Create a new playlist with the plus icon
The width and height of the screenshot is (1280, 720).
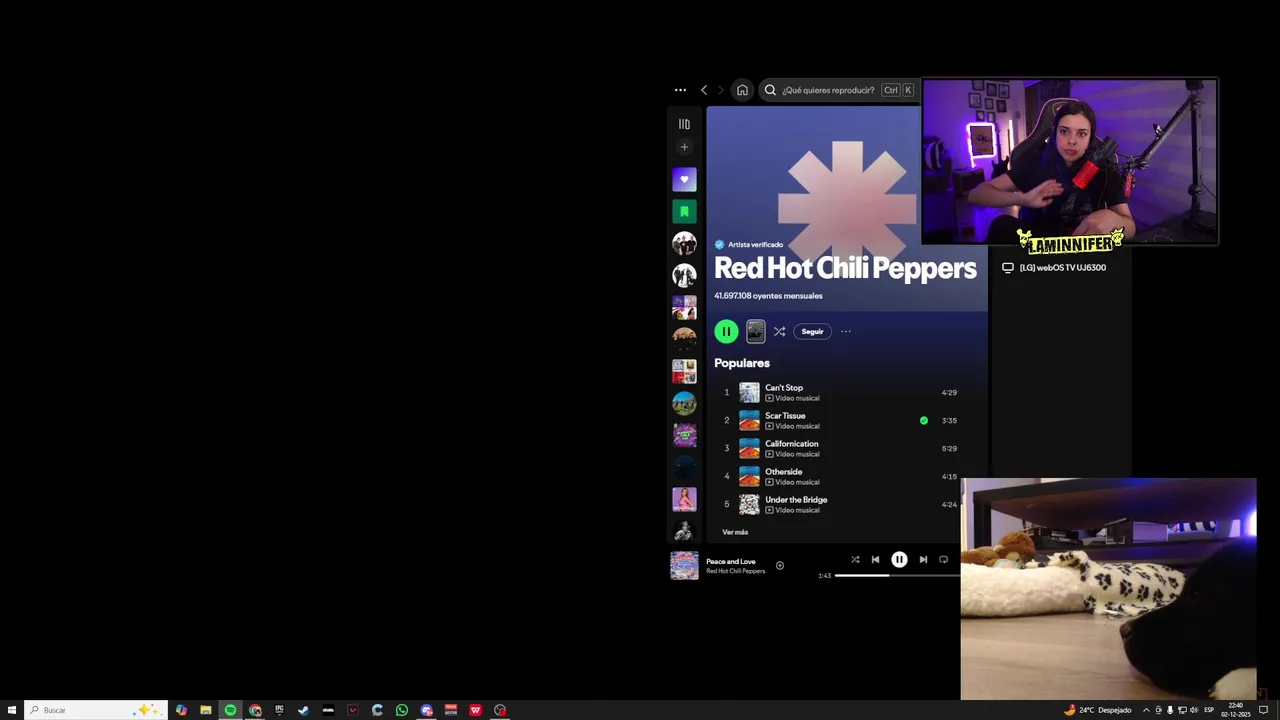(684, 147)
